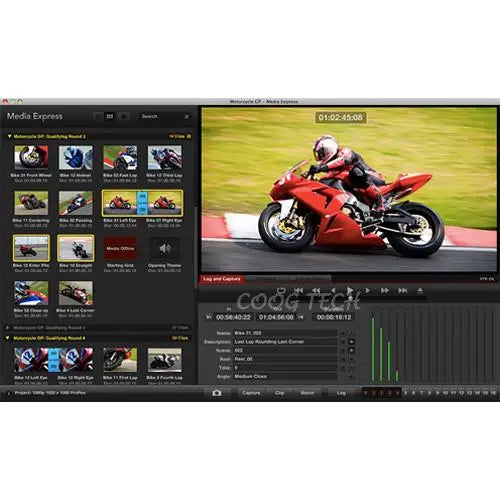Jump to the start of the clip
This screenshot has width=500, height=500.
(299, 291)
